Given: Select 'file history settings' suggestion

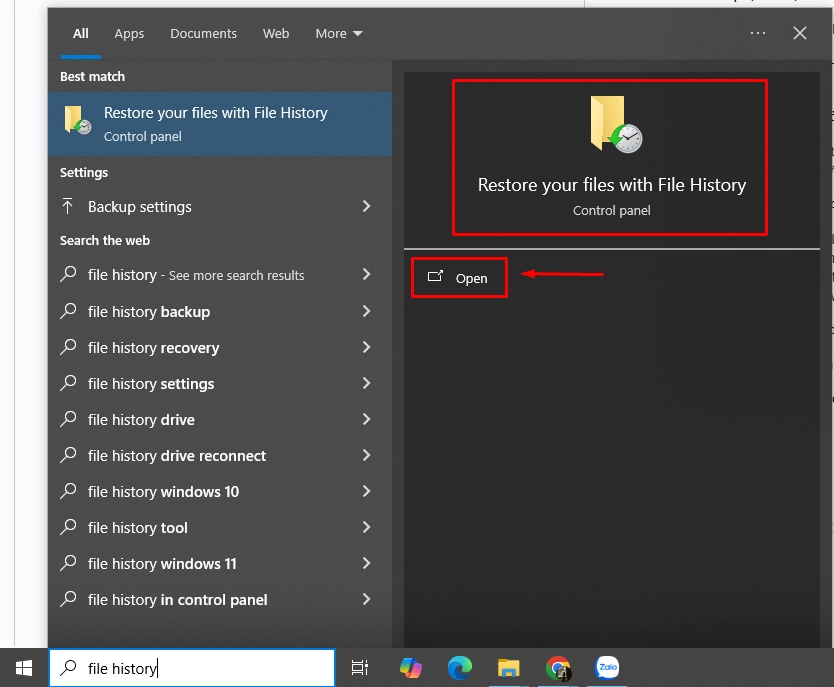Looking at the screenshot, I should [x=220, y=383].
